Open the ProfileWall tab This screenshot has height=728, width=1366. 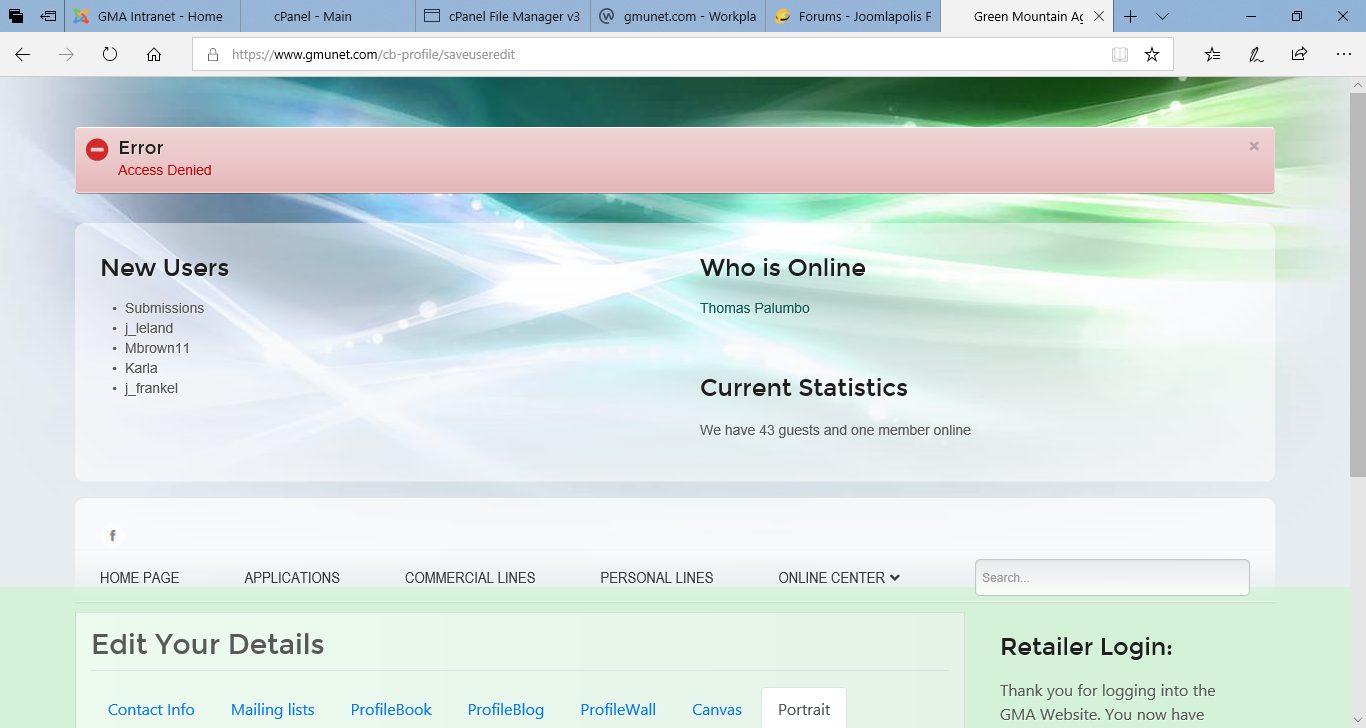point(618,709)
